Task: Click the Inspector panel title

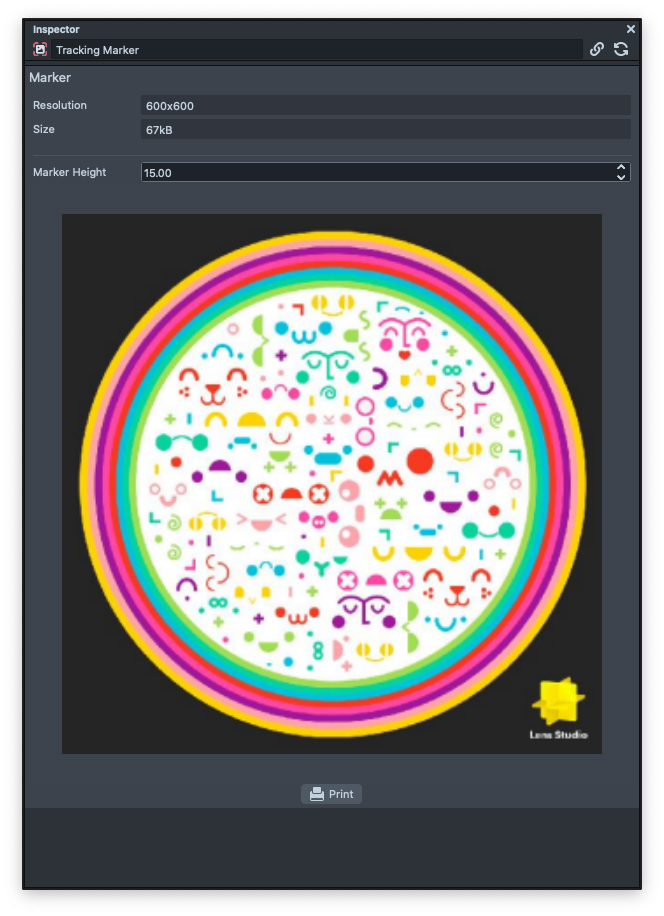Action: click(56, 29)
